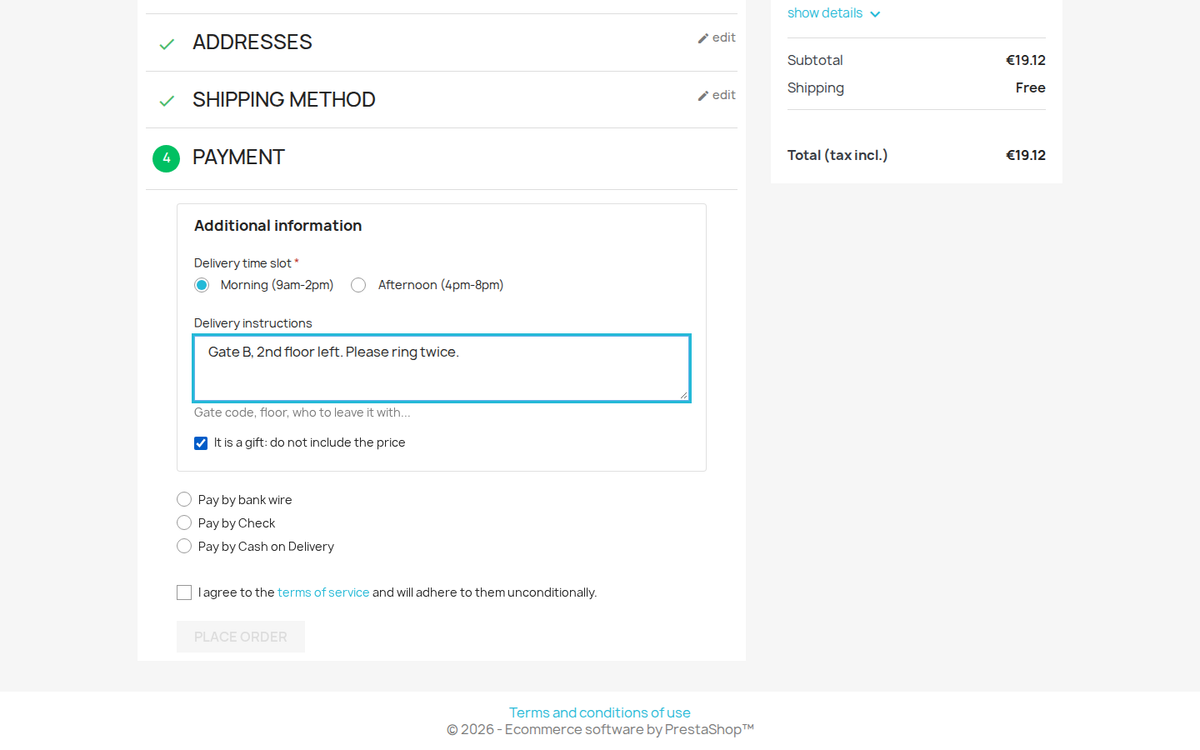Choose Pay by Cash on Delivery
Viewport: 1200px width, 750px height.
tap(184, 546)
